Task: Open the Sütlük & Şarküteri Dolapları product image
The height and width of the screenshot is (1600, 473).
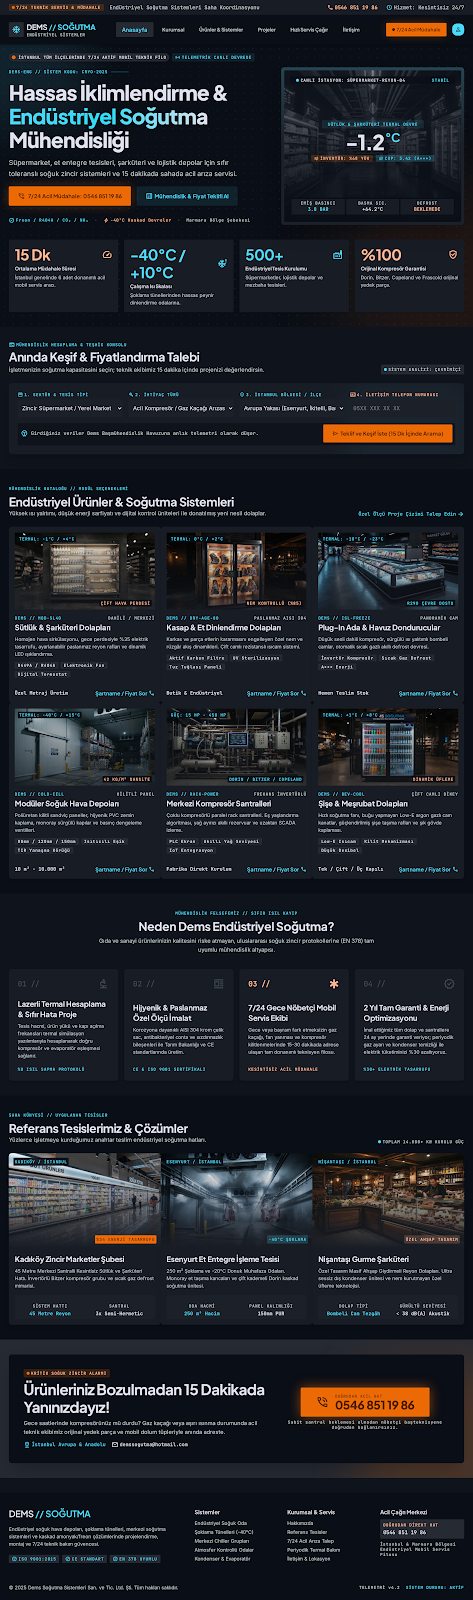Action: click(84, 570)
